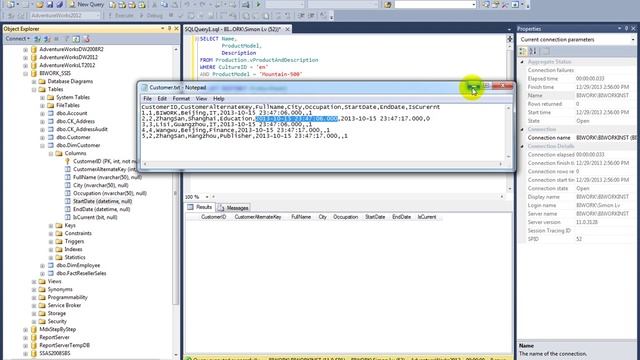
Task: Collapse the dbo.DimCustomer table node
Action: pos(42,146)
